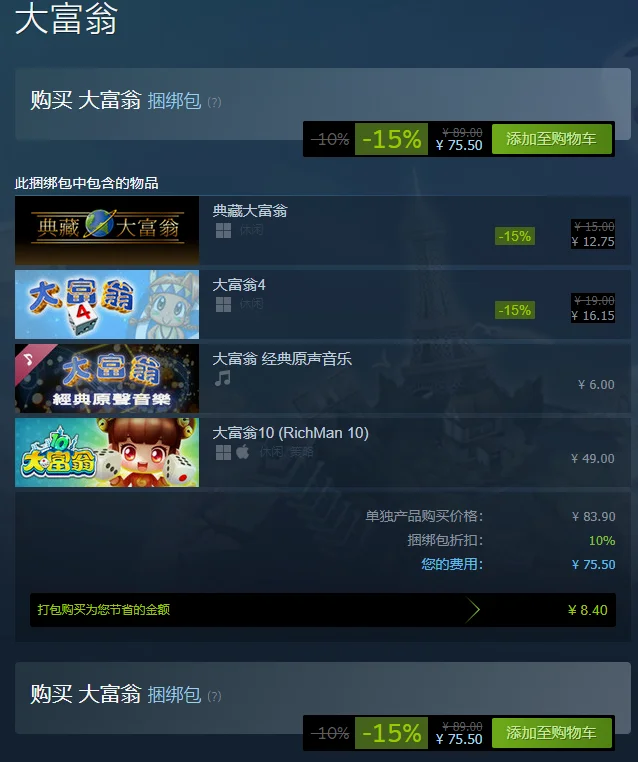Click the Windows icon under 典藏大富翁
Screen dimensions: 638x762
click(x=223, y=230)
